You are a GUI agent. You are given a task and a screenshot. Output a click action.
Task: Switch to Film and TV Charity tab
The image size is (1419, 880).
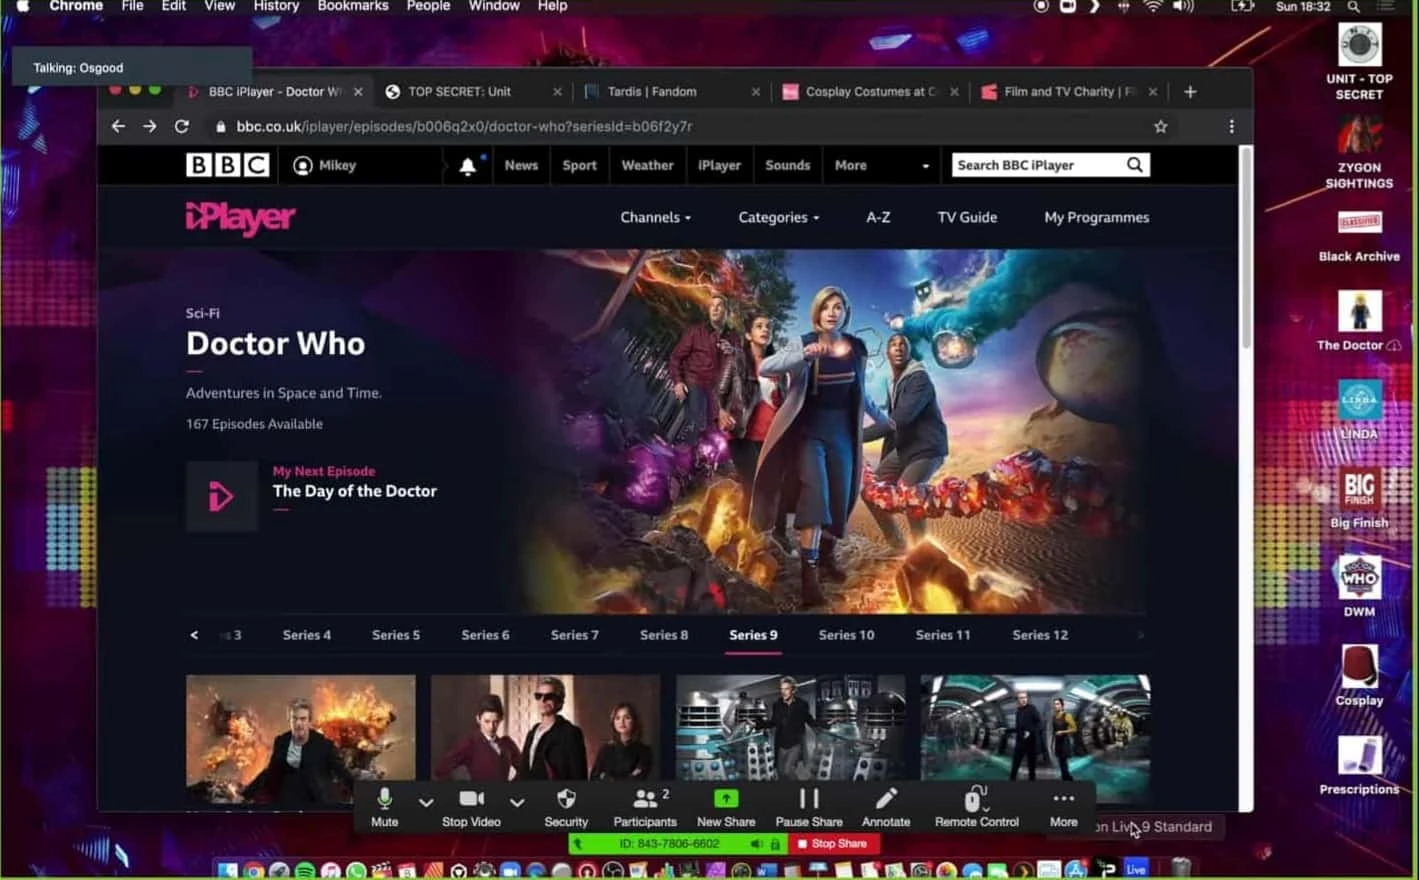[1070, 92]
